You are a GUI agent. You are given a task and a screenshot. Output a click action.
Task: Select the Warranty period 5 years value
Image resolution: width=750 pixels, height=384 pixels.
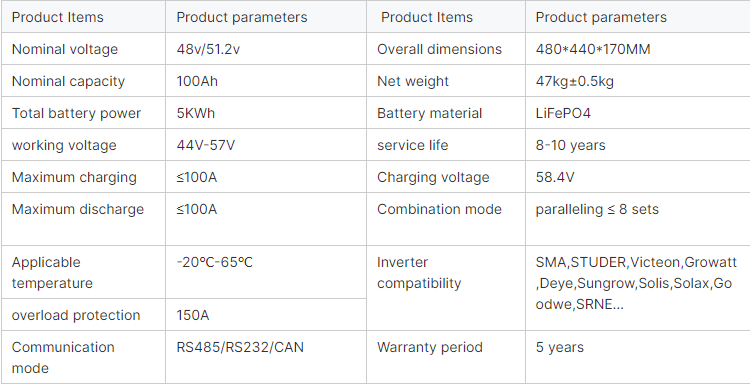pyautogui.click(x=560, y=347)
